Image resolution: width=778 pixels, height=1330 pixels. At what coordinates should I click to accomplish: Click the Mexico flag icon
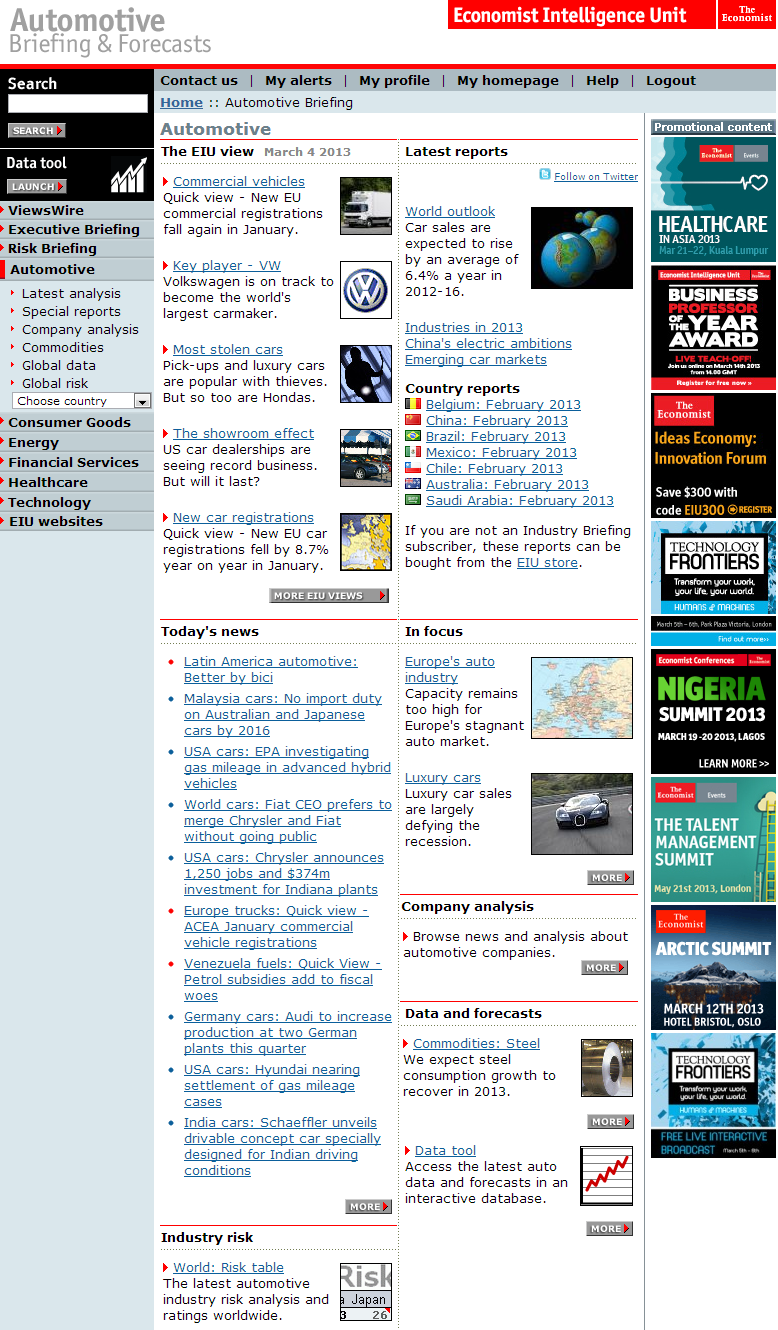click(413, 452)
